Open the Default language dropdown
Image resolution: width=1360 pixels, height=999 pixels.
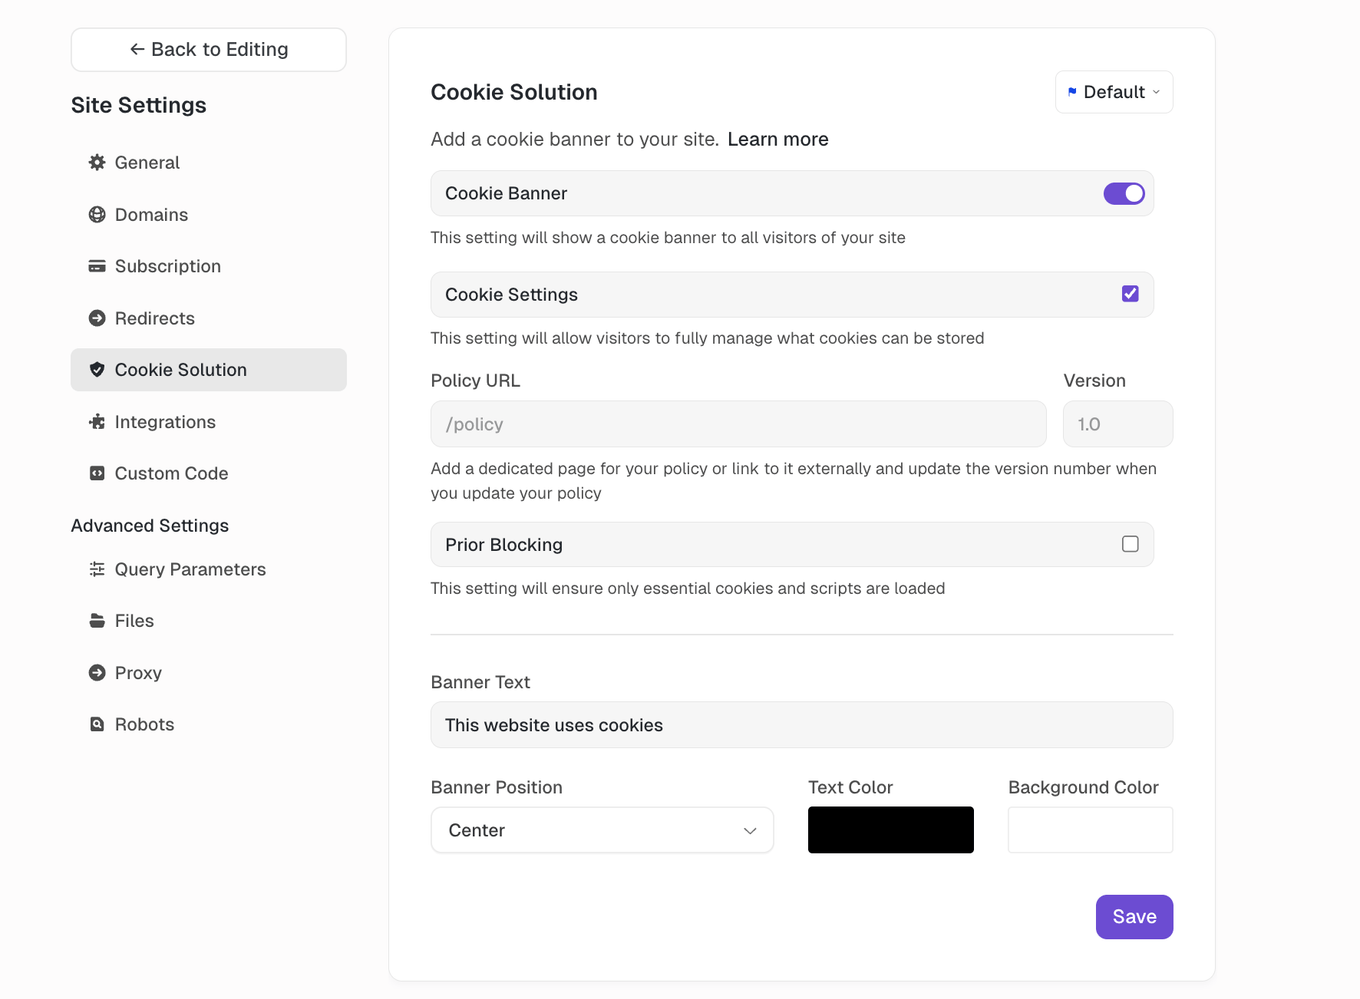click(1114, 92)
